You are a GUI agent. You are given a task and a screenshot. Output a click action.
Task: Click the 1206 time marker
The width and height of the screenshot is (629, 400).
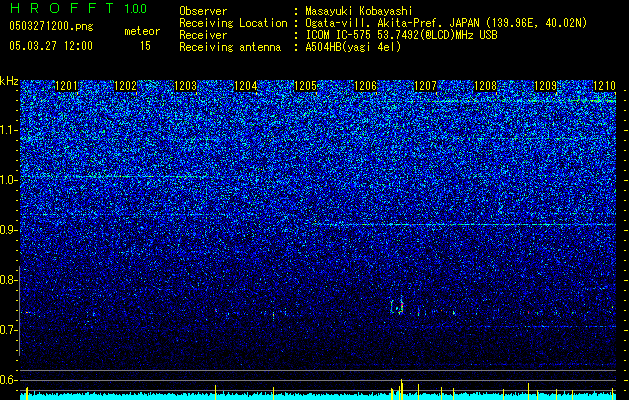click(x=365, y=86)
